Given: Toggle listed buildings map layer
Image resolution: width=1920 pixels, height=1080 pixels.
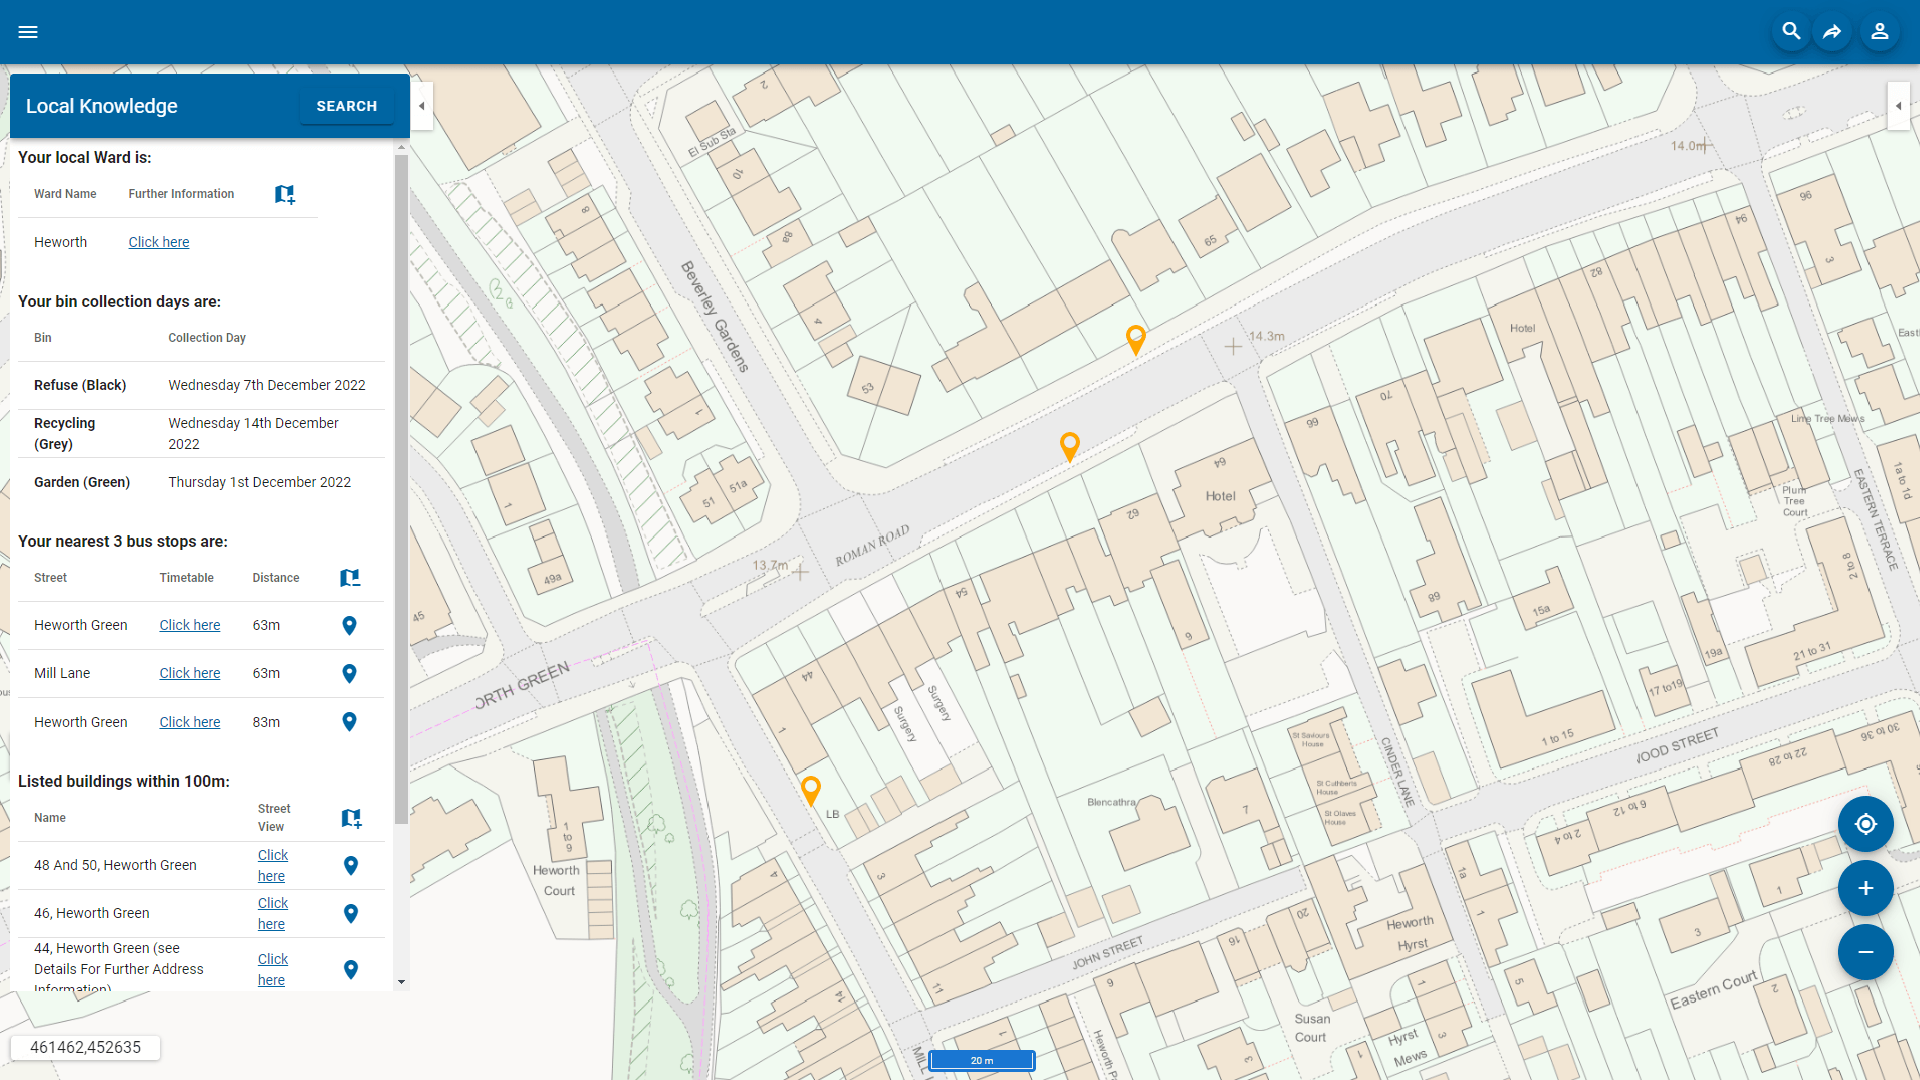Looking at the screenshot, I should [x=351, y=818].
